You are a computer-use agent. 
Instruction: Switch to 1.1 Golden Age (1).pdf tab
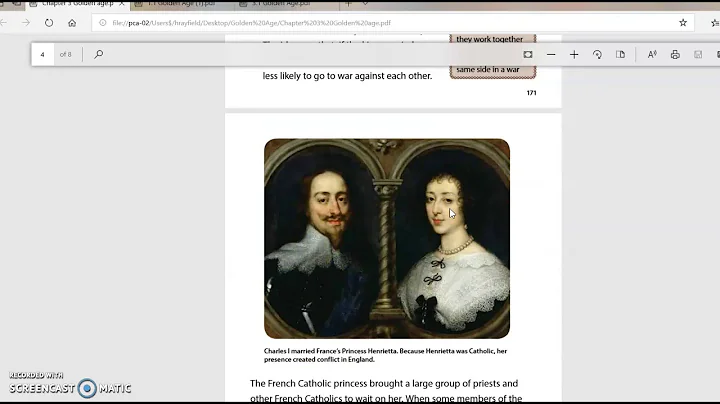181,4
